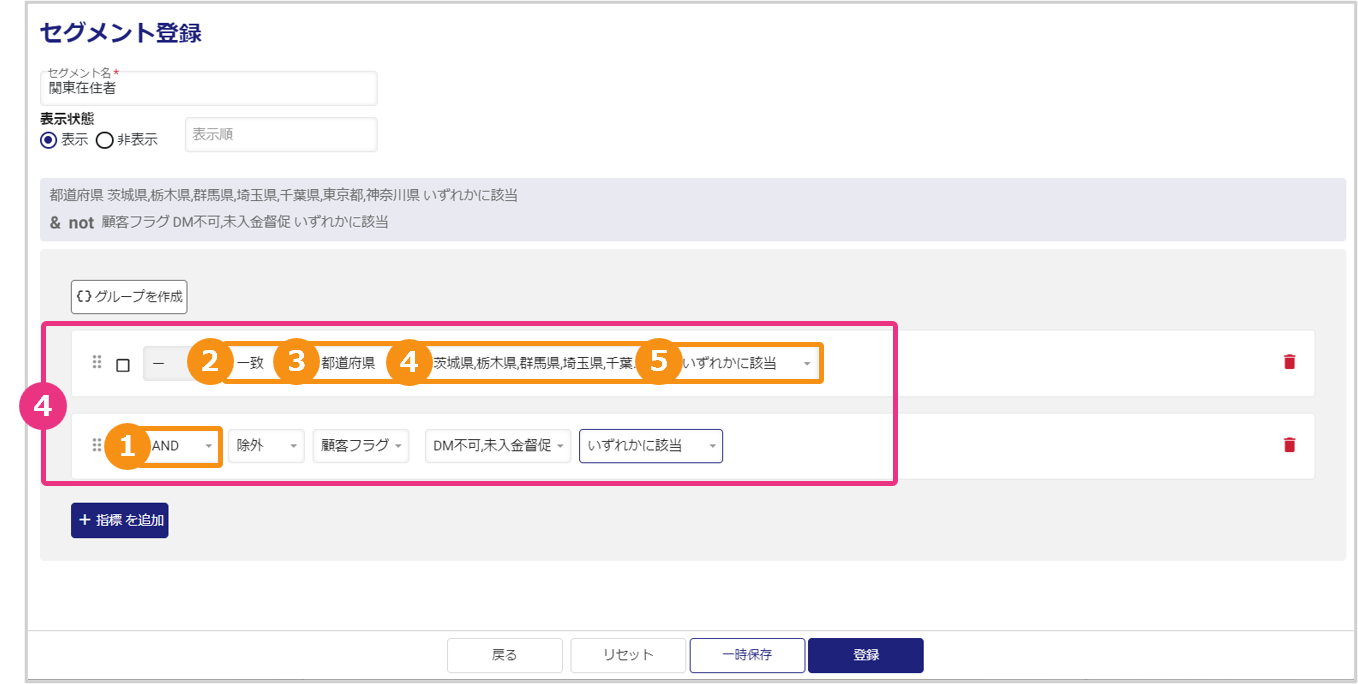Expand the 顧客フラグ dropdown

coord(360,446)
